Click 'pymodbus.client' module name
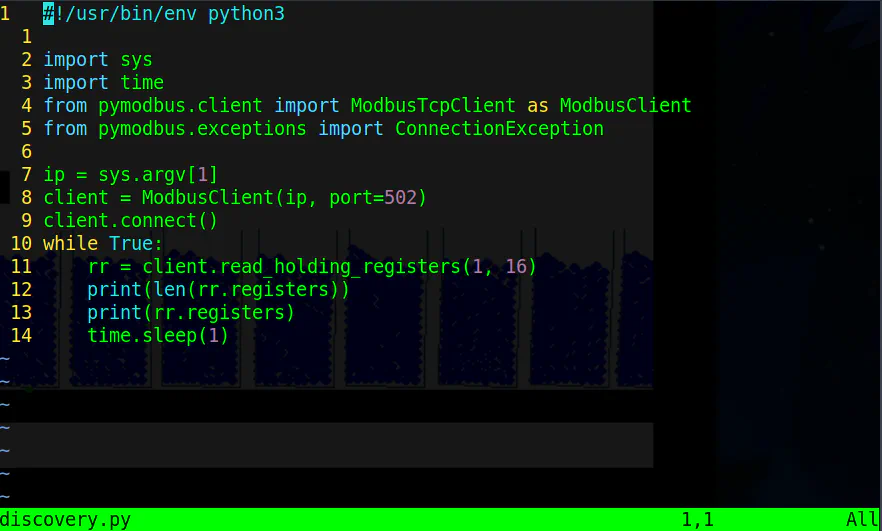Viewport: 882px width, 531px height. click(x=180, y=106)
